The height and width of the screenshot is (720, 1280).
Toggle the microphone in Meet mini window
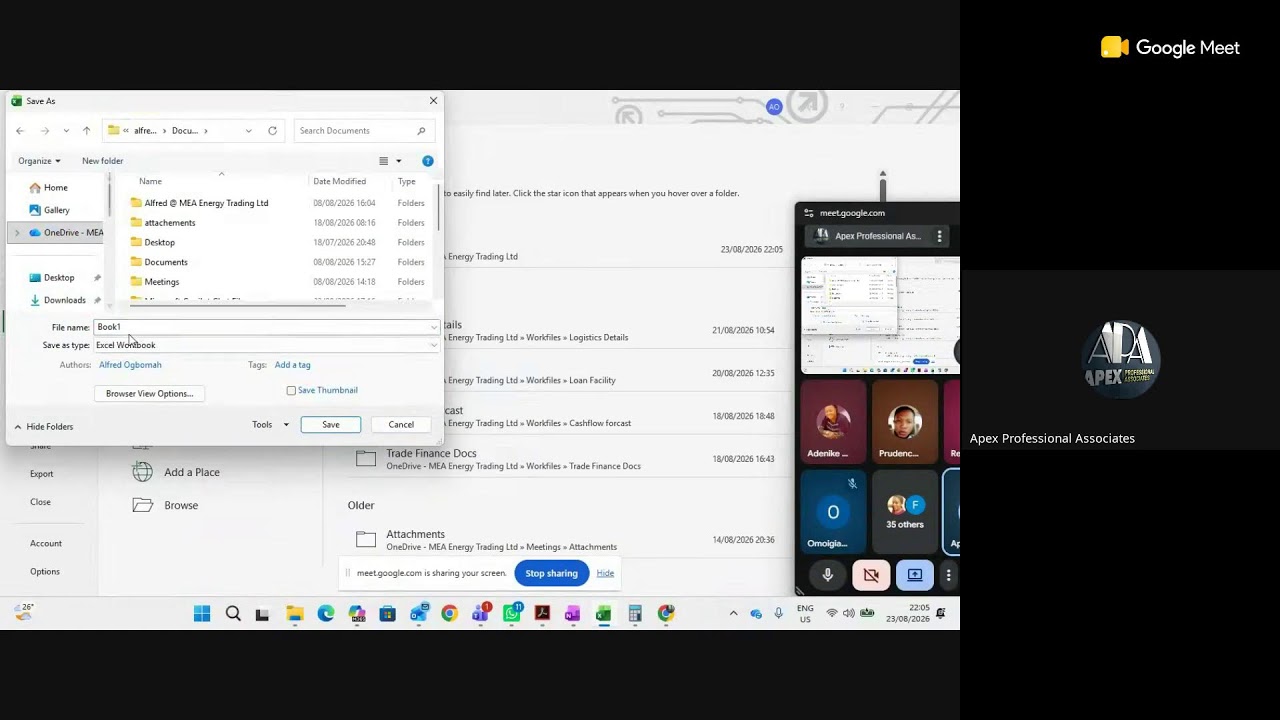click(828, 575)
